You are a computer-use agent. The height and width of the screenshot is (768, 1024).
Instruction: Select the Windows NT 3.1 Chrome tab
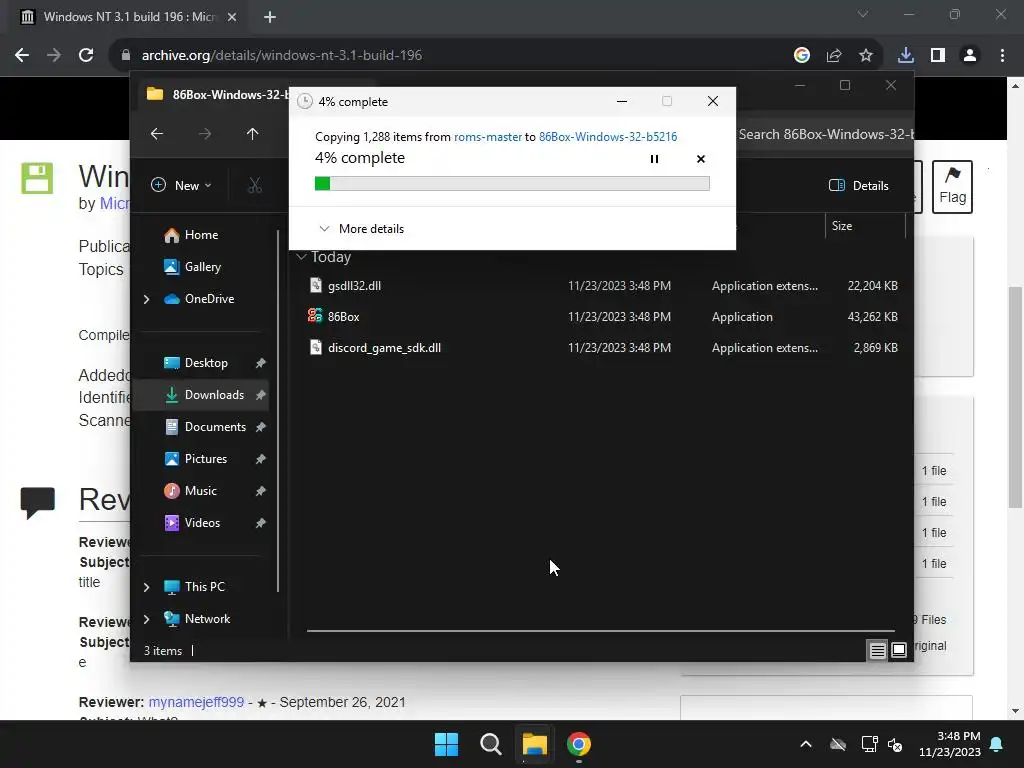[x=129, y=17]
